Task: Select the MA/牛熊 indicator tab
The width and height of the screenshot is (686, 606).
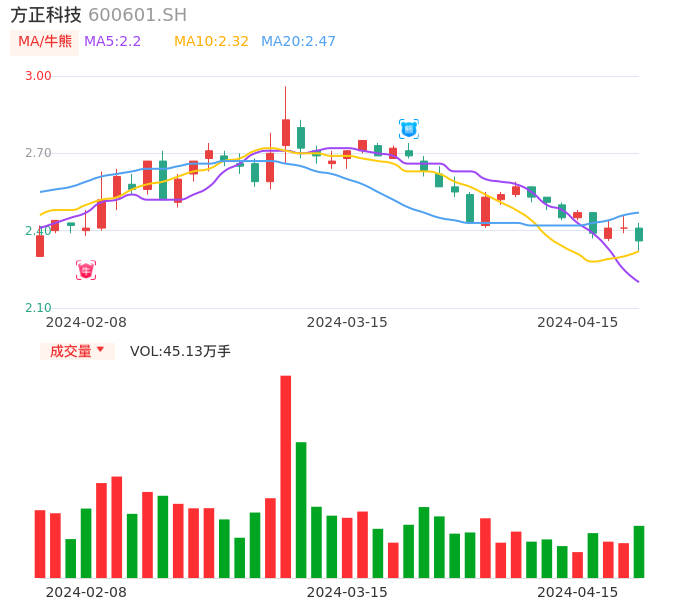Action: (45, 42)
